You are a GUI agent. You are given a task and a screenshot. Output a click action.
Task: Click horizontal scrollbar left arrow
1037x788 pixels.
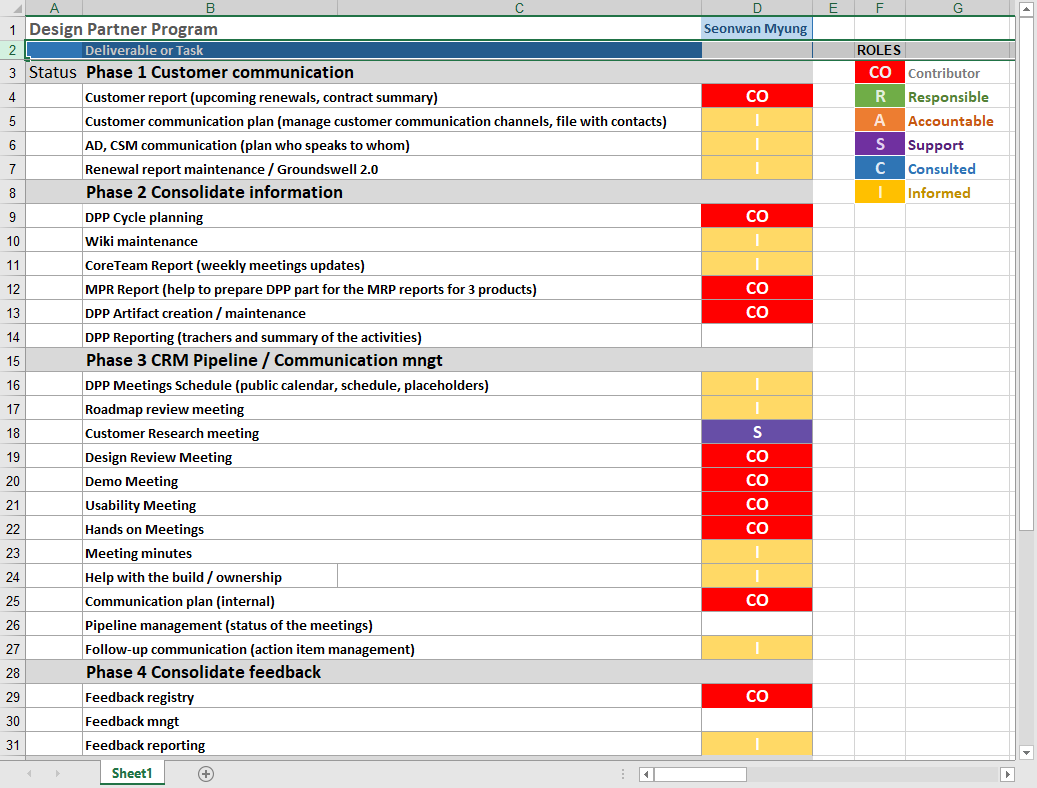(x=646, y=773)
